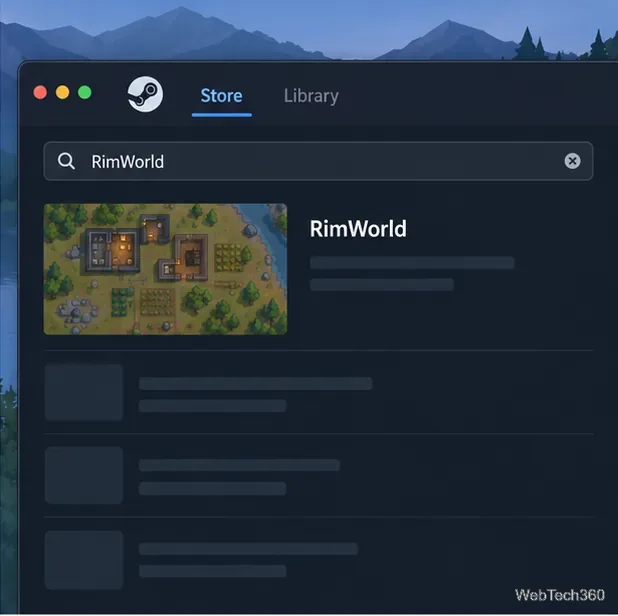Click the magnifying glass search icon
This screenshot has height=616, width=618.
click(x=66, y=161)
